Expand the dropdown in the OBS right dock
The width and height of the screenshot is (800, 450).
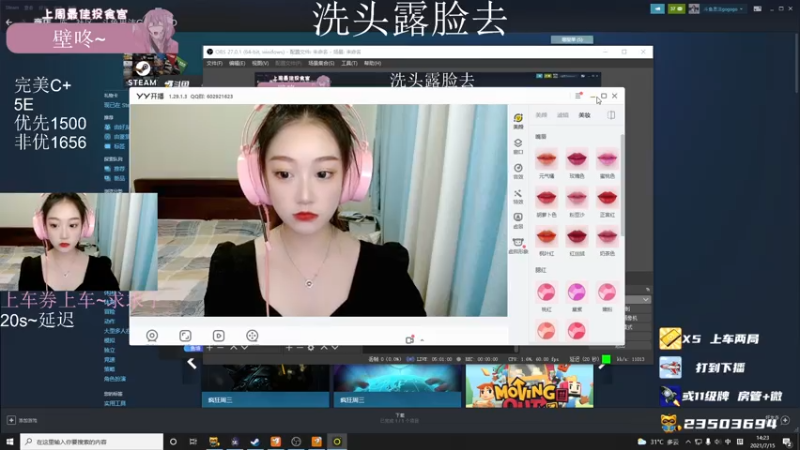tap(645, 299)
